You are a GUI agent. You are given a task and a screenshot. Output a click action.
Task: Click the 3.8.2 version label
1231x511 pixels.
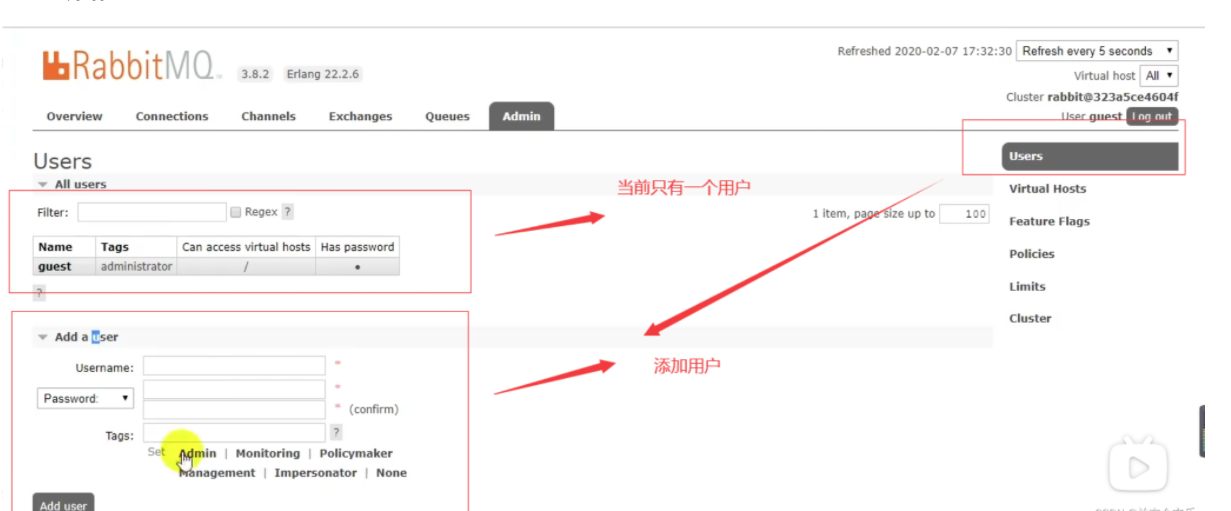pyautogui.click(x=257, y=74)
